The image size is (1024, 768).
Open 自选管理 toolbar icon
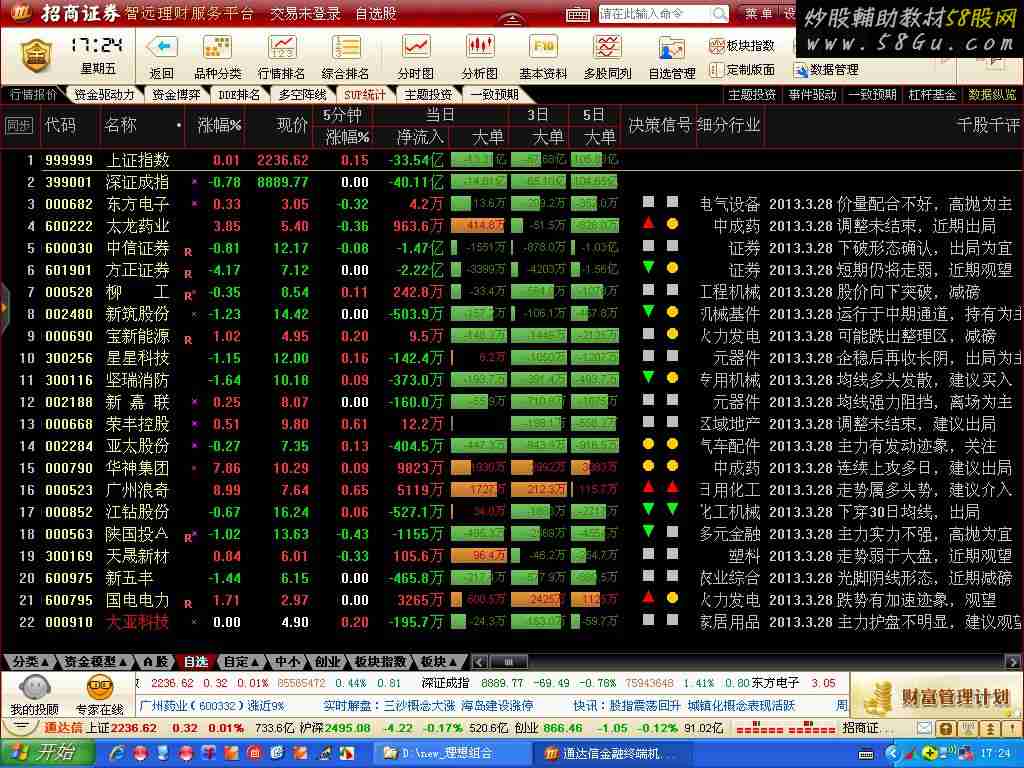coord(671,50)
